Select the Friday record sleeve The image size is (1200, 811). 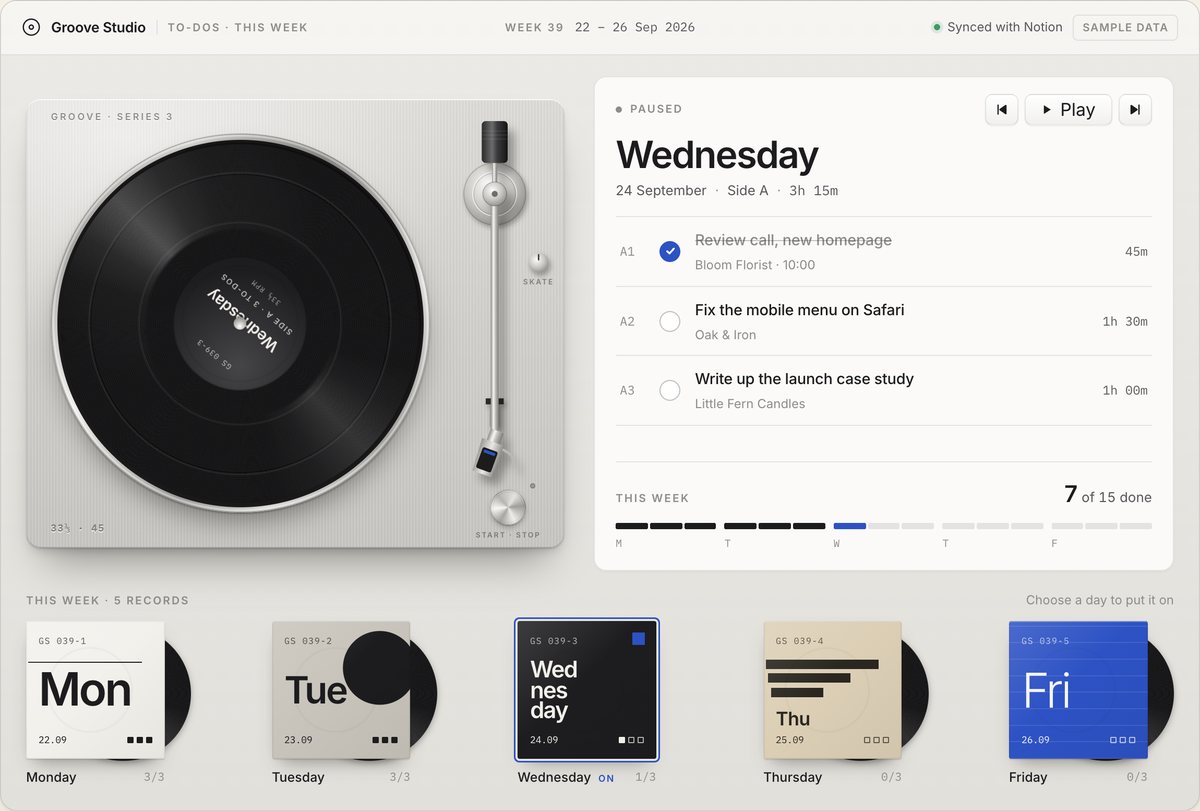pyautogui.click(x=1078, y=690)
